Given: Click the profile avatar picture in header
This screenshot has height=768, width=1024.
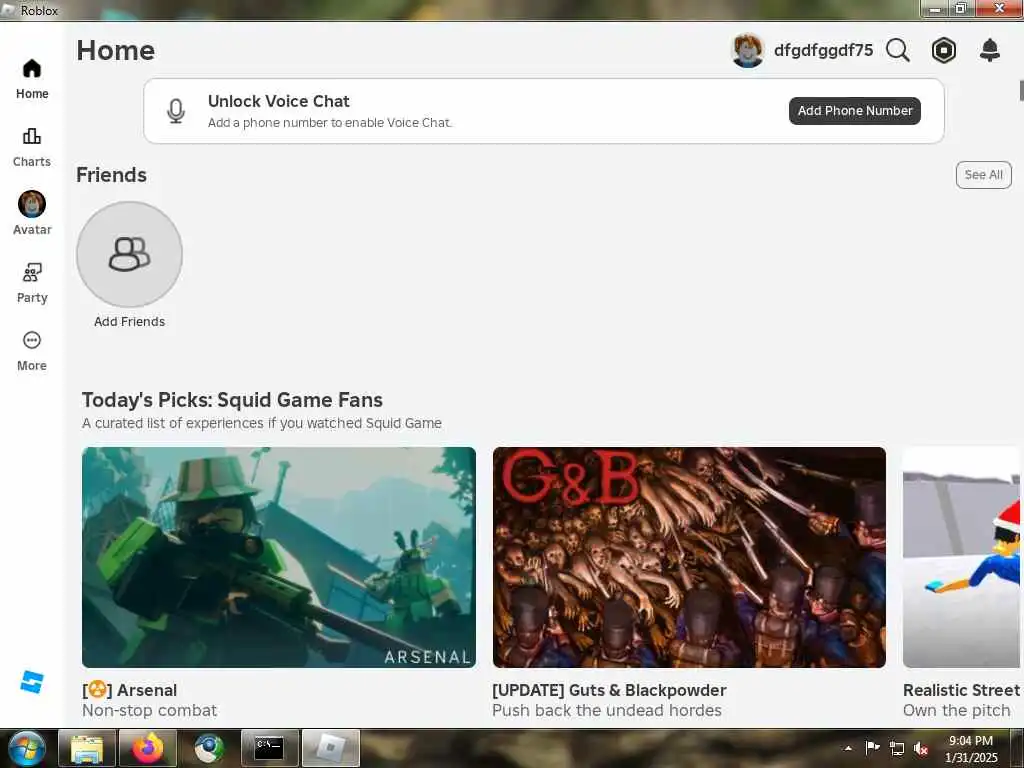Looking at the screenshot, I should point(748,50).
